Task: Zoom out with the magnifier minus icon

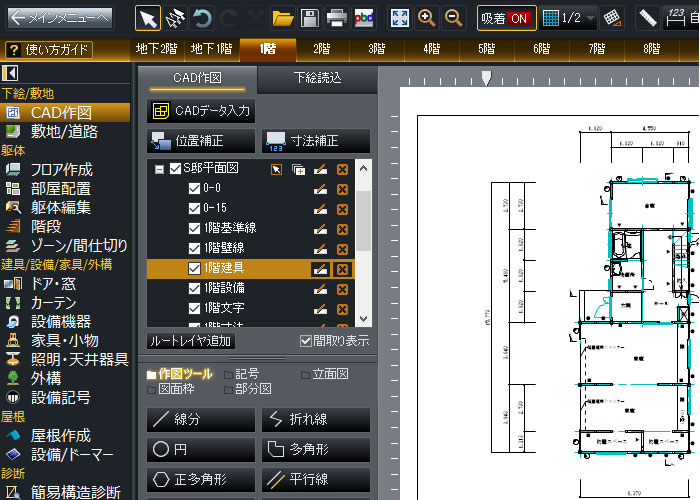Action: click(453, 18)
